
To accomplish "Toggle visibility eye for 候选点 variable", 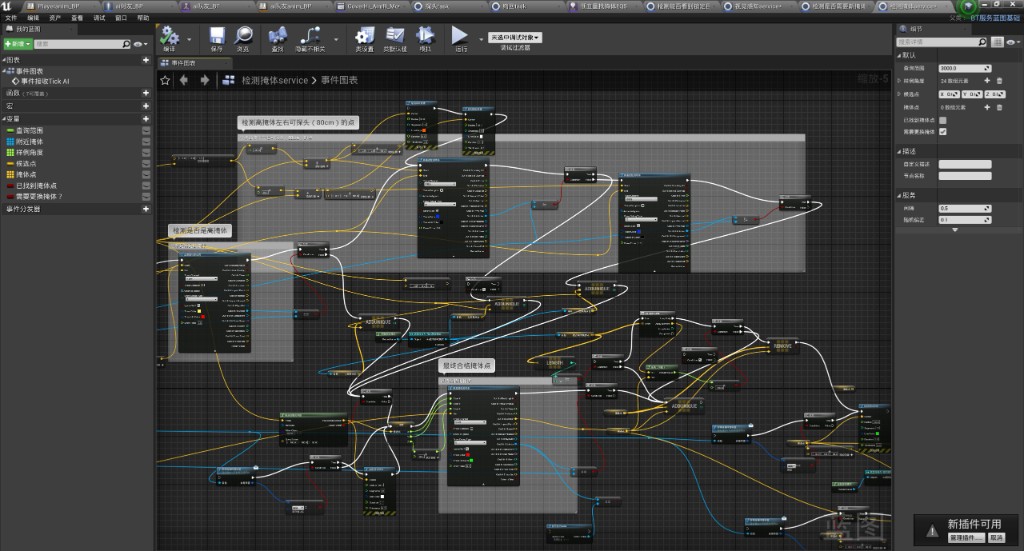I will [146, 164].
